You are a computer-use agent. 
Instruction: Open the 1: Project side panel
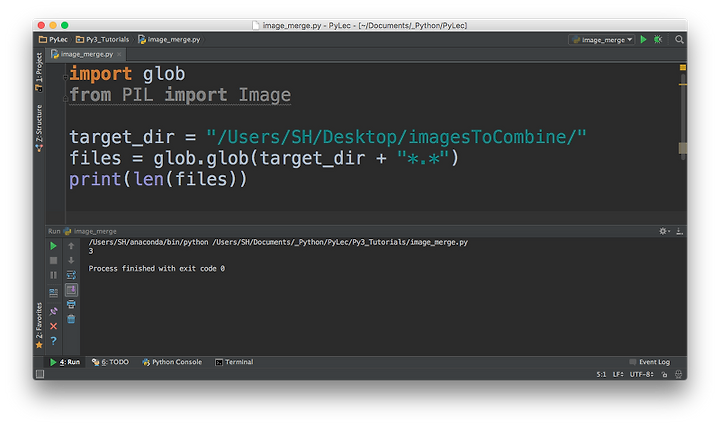tap(39, 72)
